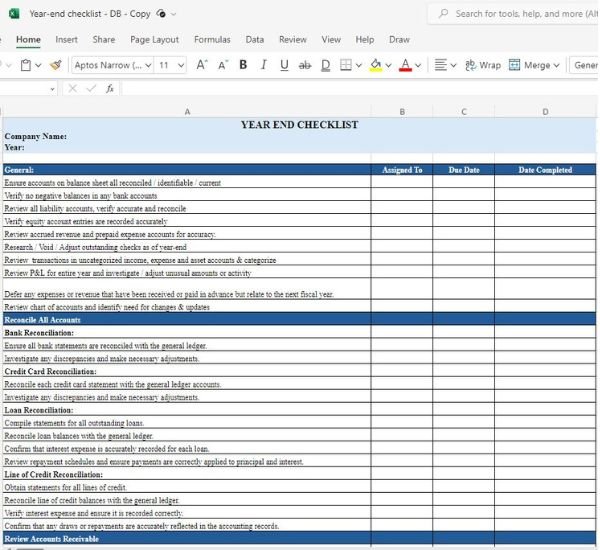600x550 pixels.
Task: Click the Borders grid icon
Action: [346, 65]
